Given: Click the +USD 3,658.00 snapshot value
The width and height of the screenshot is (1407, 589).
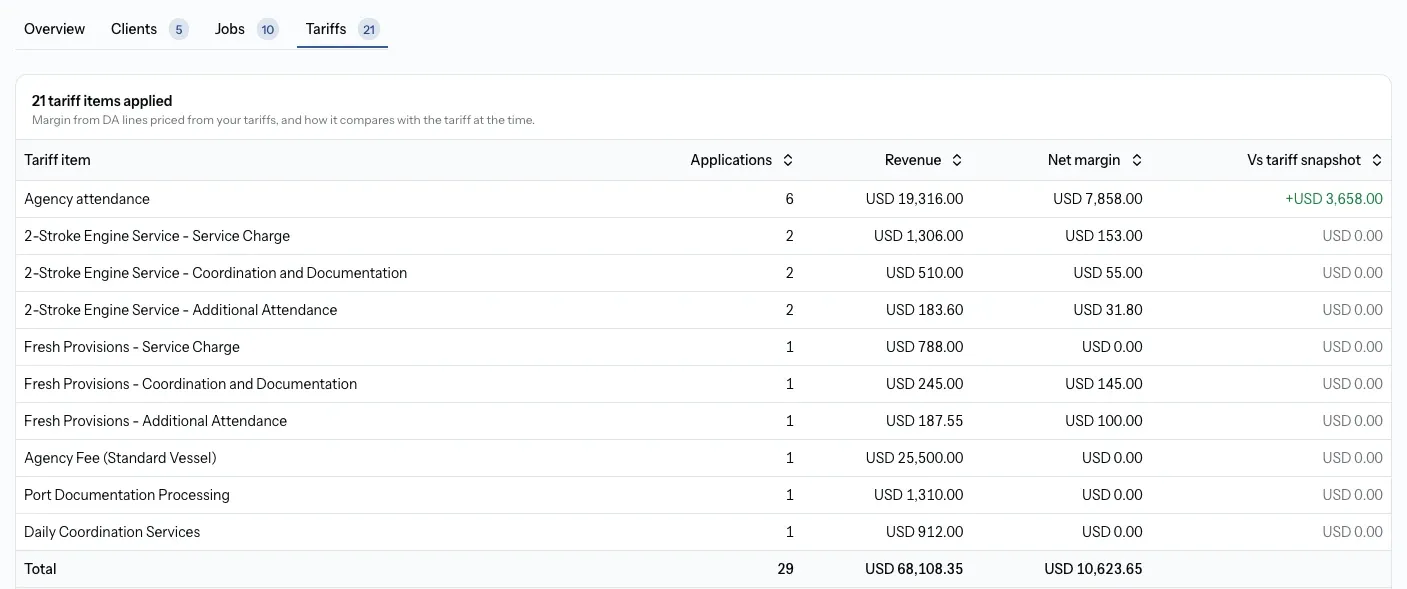Looking at the screenshot, I should click(1334, 199).
